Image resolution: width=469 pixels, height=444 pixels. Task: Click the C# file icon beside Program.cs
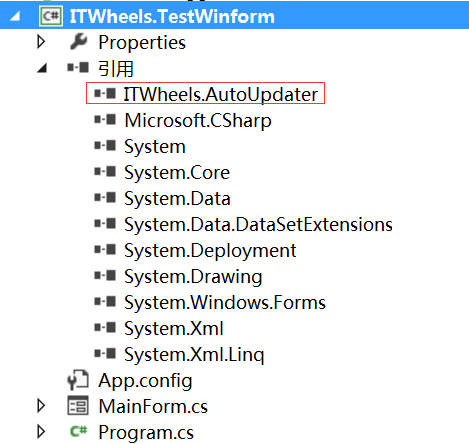(x=79, y=431)
